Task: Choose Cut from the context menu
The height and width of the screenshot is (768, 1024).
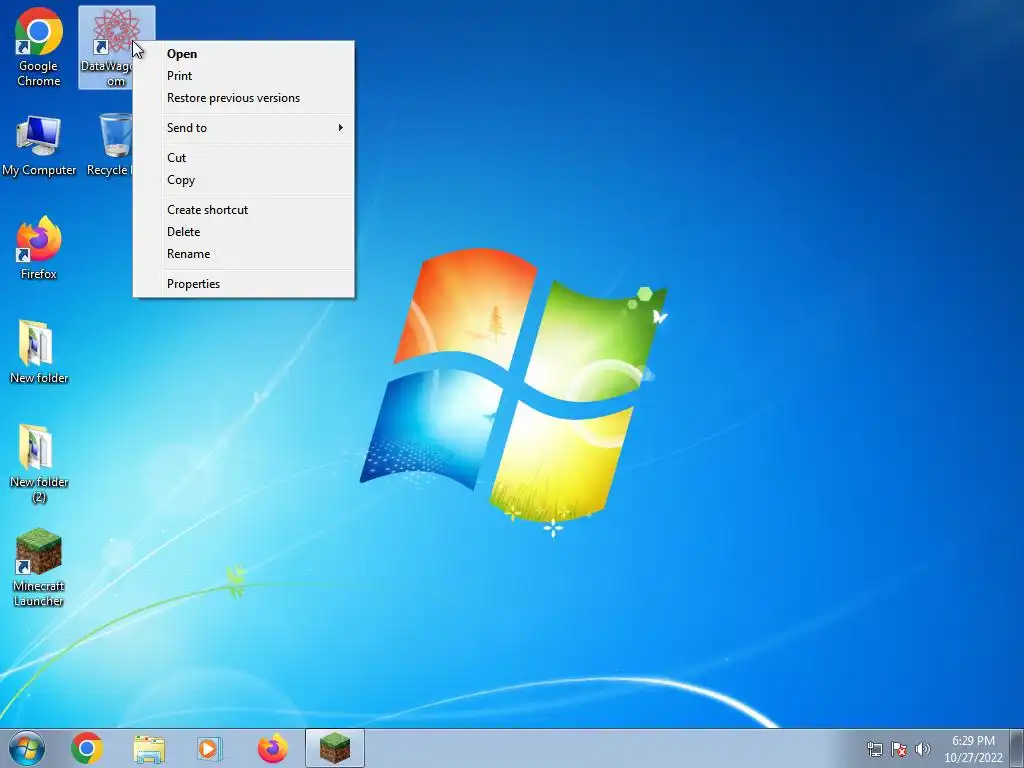Action: pyautogui.click(x=244, y=158)
